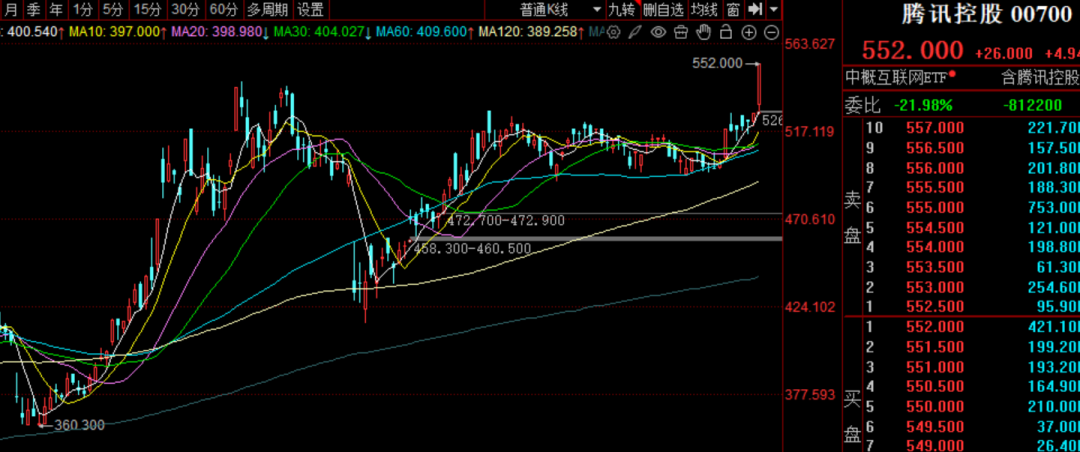Zoom in the chart with plus icon
This screenshot has width=1080, height=452.
click(x=749, y=32)
